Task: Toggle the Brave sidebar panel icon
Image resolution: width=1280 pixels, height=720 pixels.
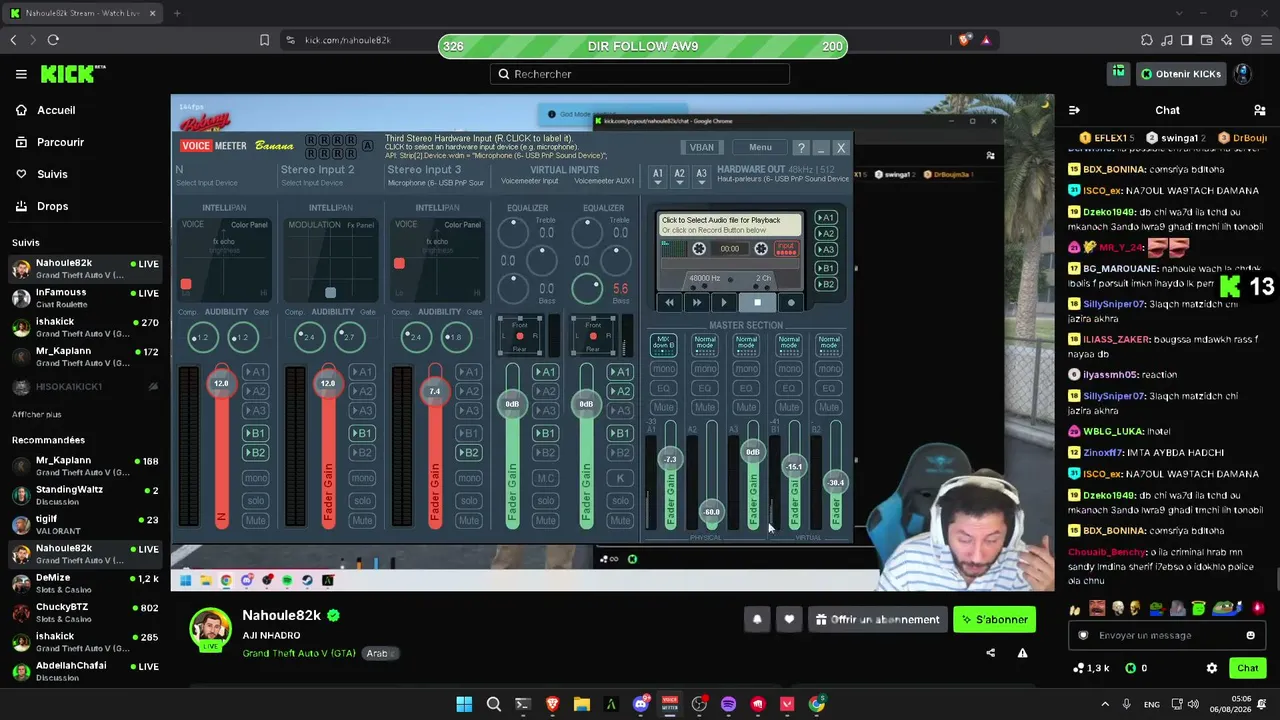Action: (x=1187, y=40)
